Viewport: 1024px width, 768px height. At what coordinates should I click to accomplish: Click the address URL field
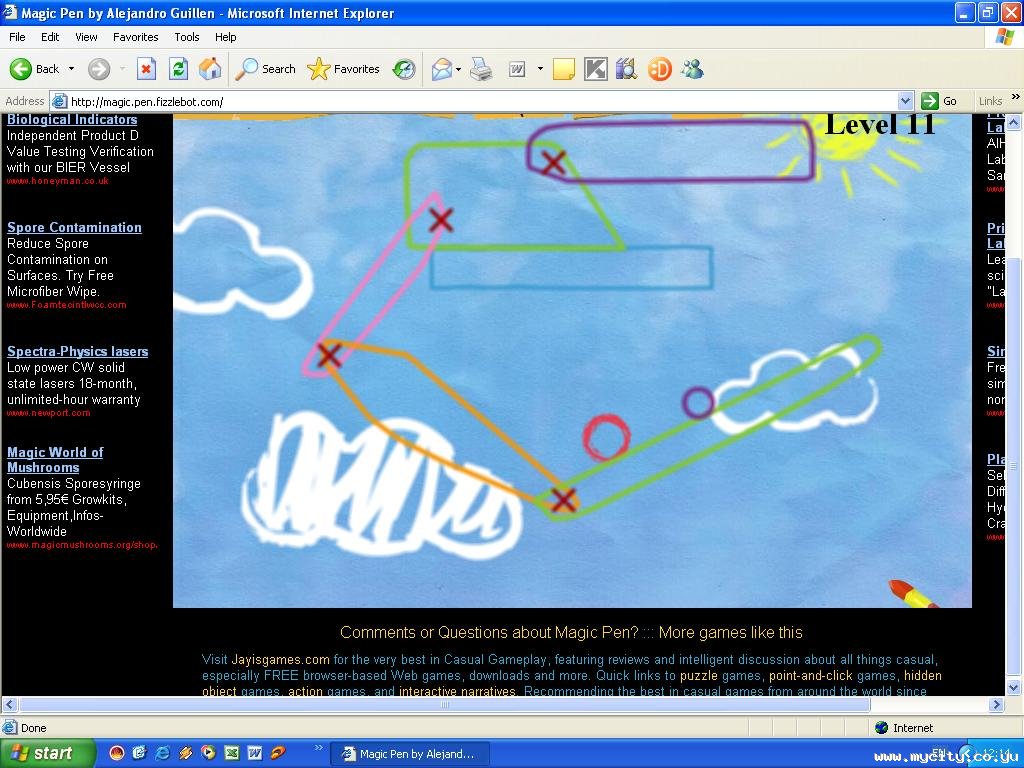tap(474, 101)
